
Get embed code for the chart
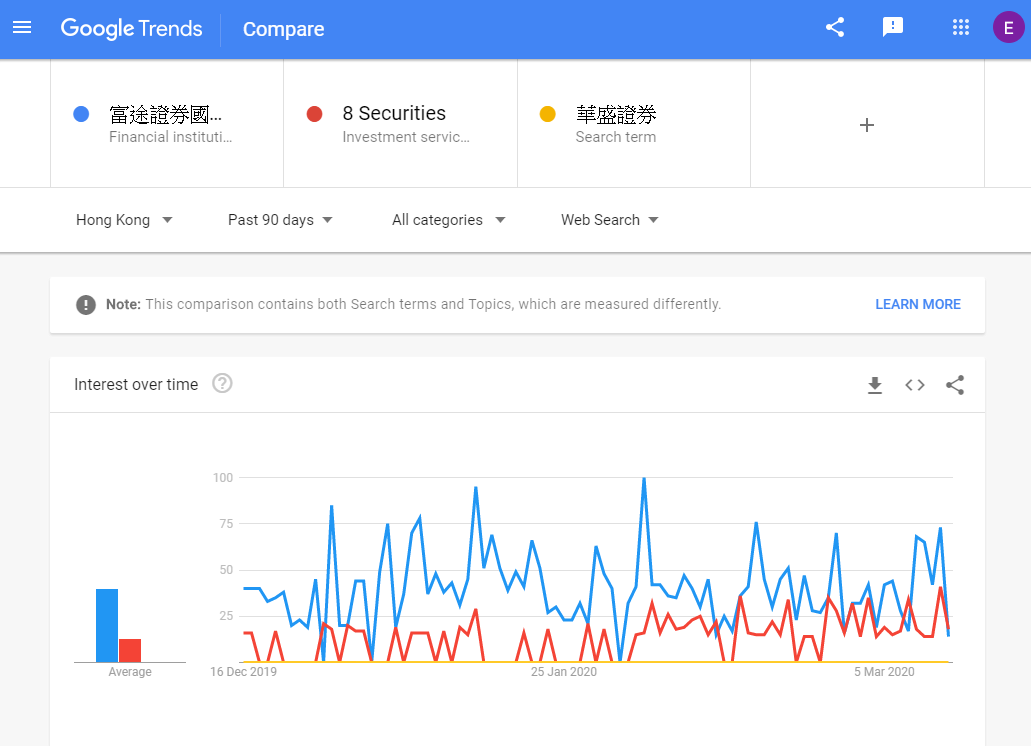click(915, 385)
